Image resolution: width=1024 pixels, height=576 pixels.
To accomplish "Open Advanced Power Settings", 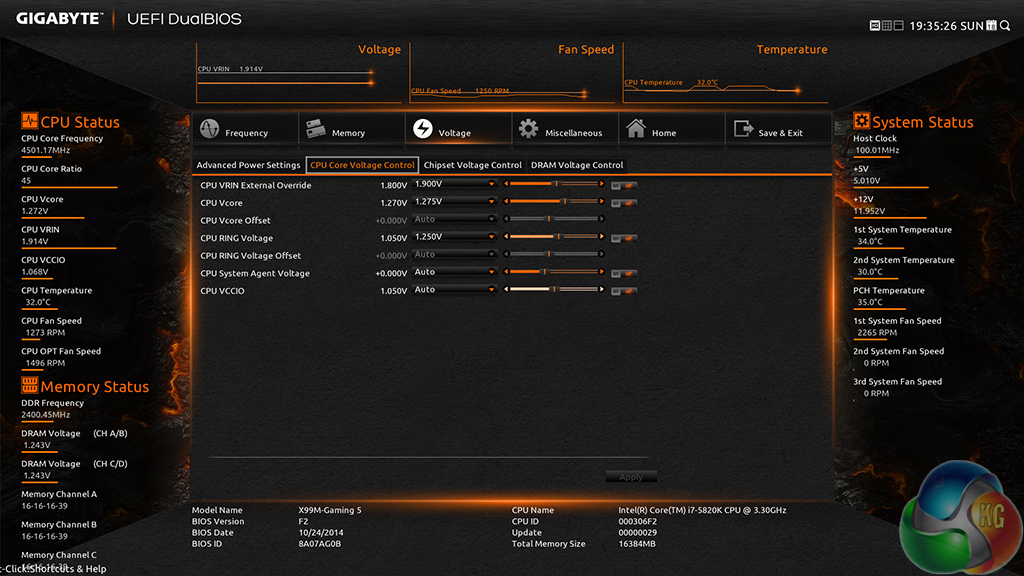I will 248,165.
